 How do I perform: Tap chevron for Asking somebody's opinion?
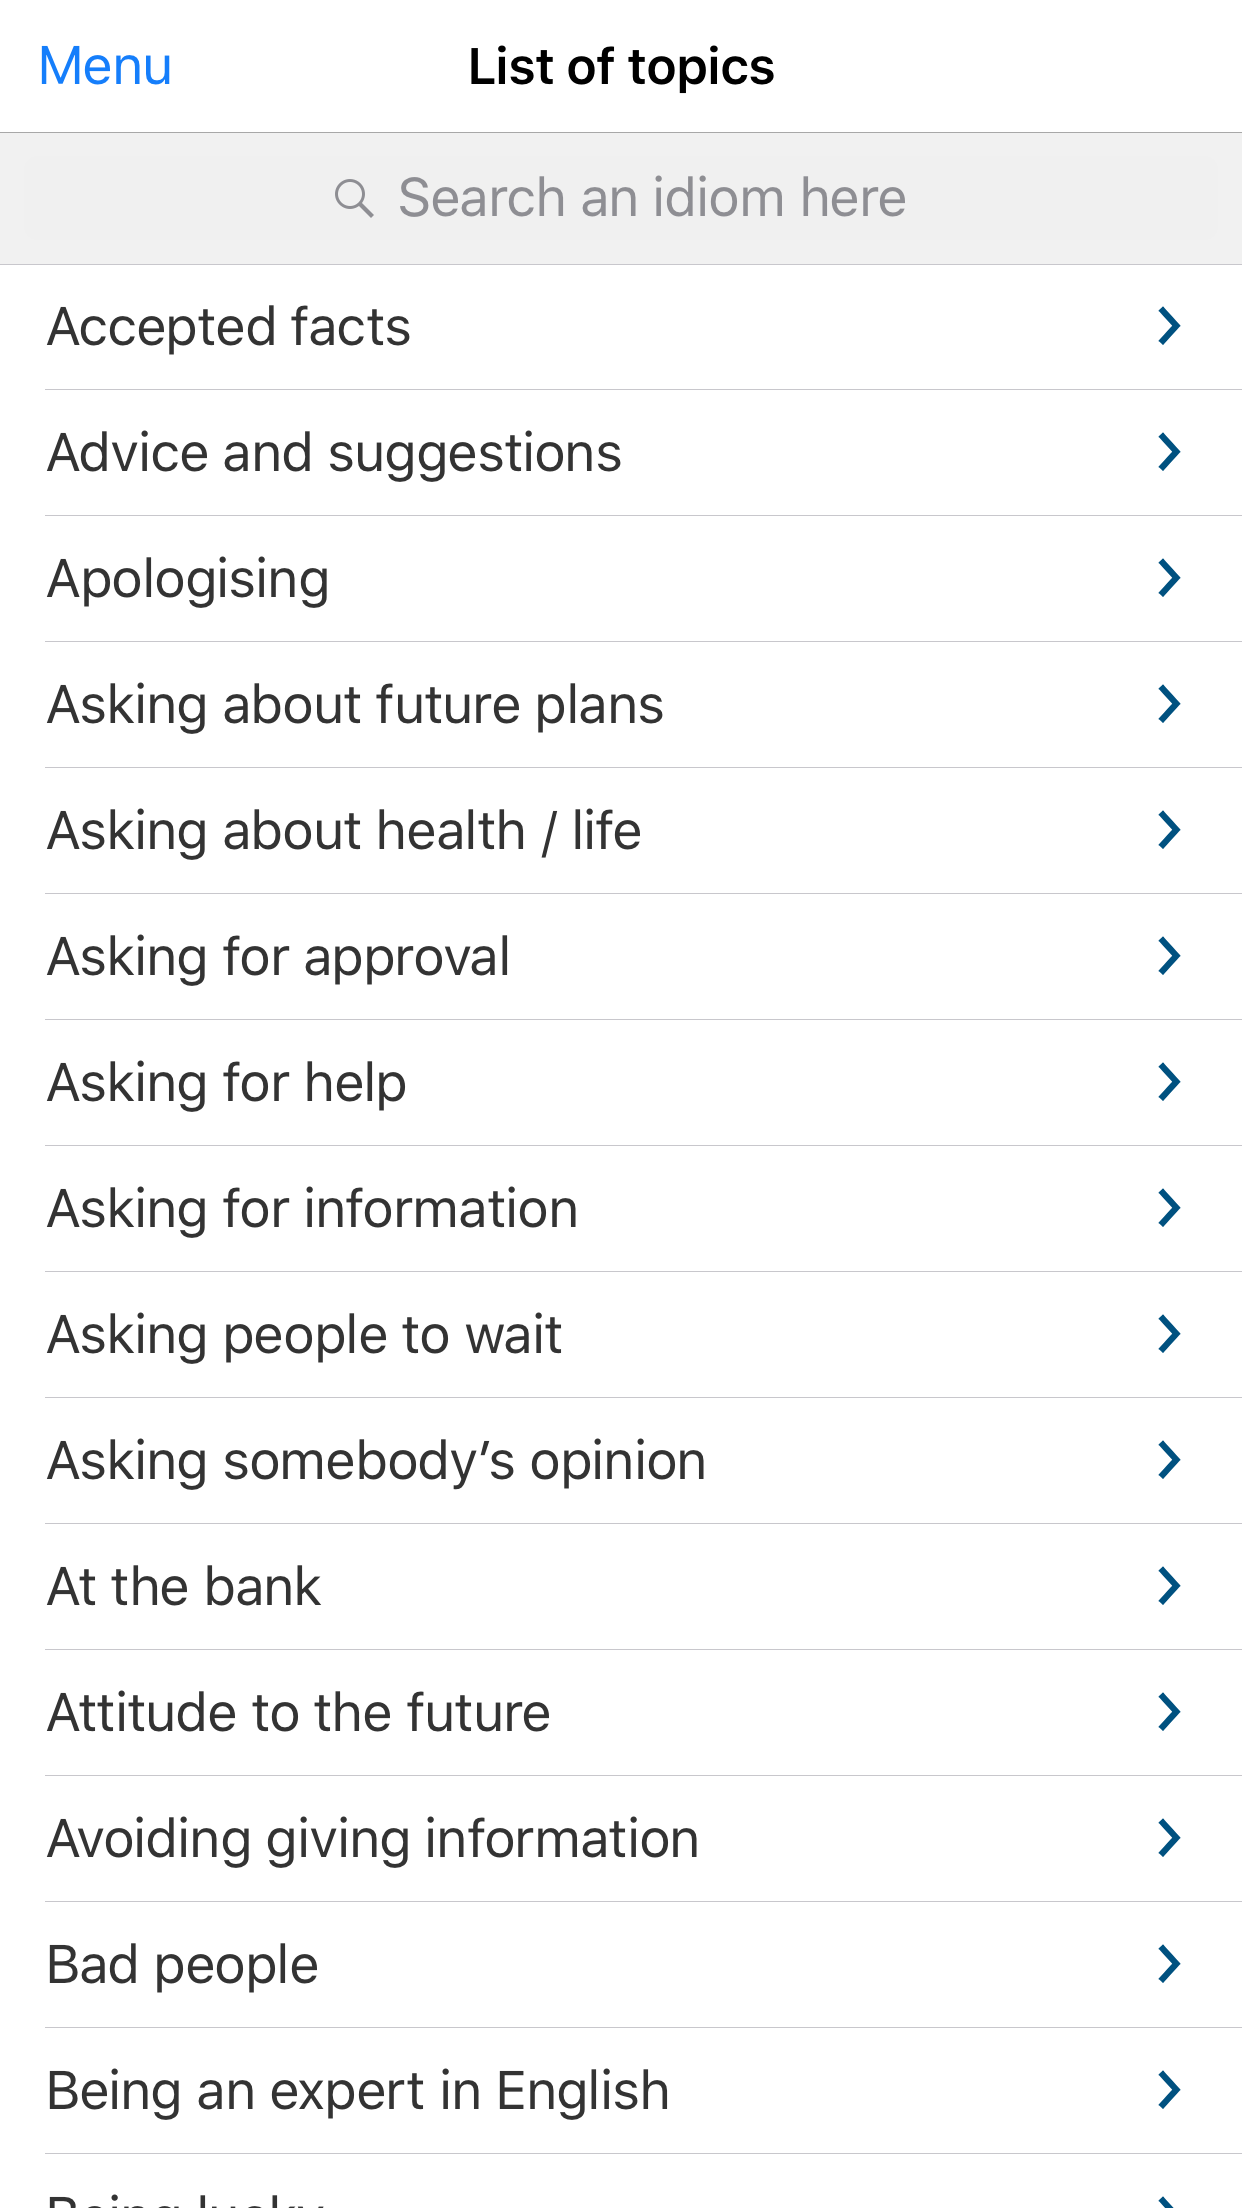tap(1168, 1460)
